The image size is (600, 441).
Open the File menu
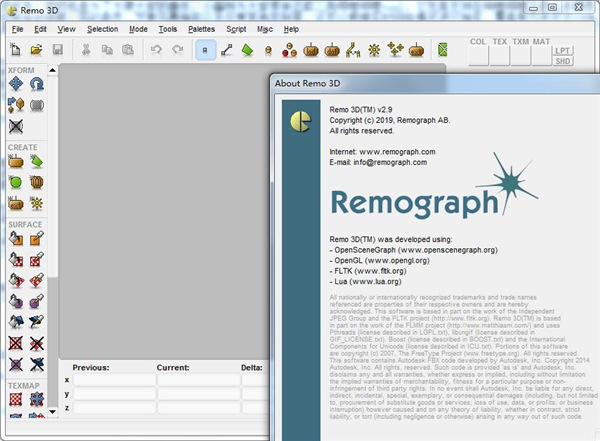[17, 29]
